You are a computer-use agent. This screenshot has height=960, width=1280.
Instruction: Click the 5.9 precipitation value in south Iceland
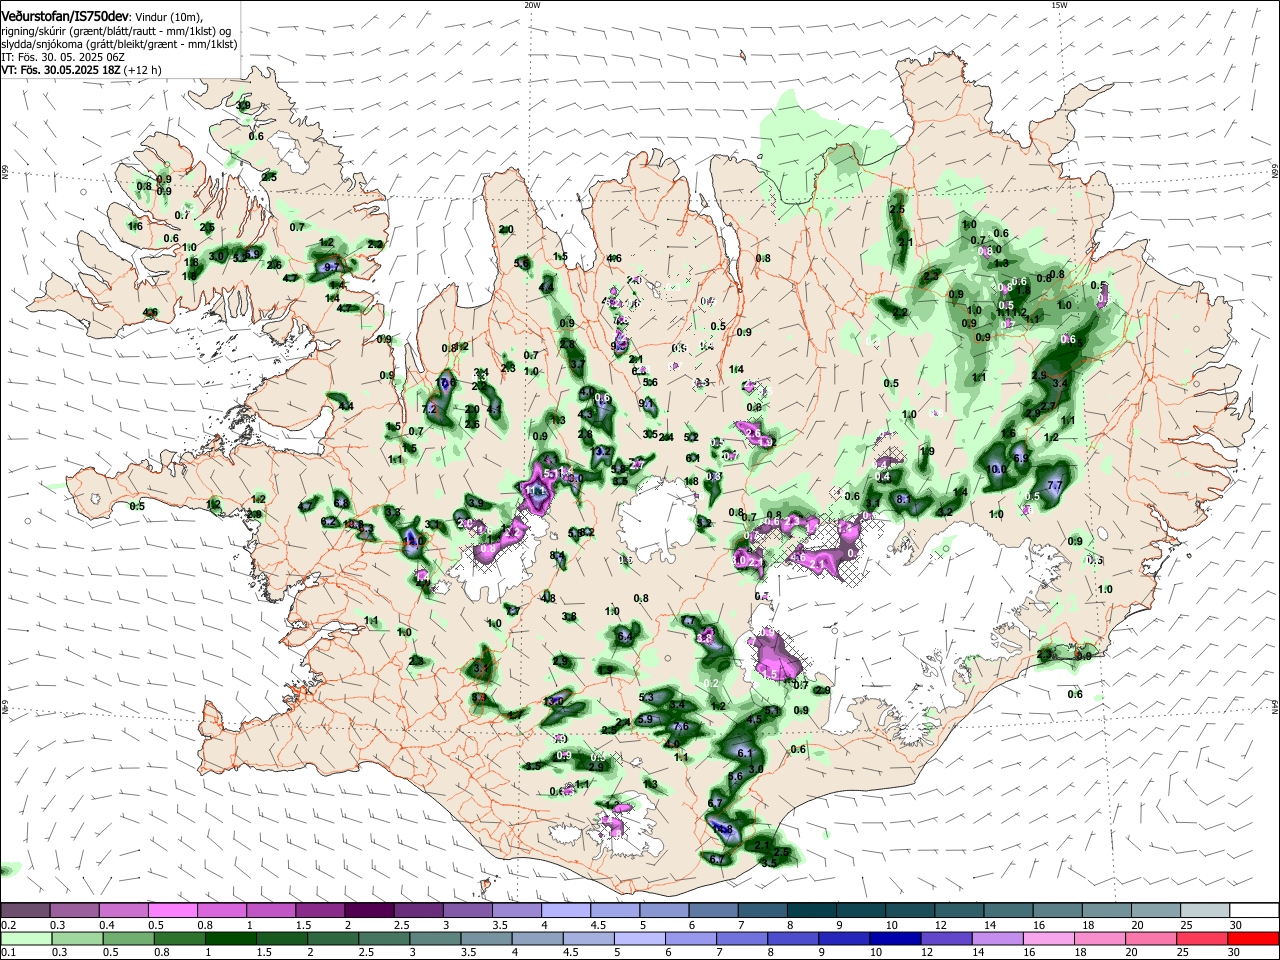click(x=645, y=719)
